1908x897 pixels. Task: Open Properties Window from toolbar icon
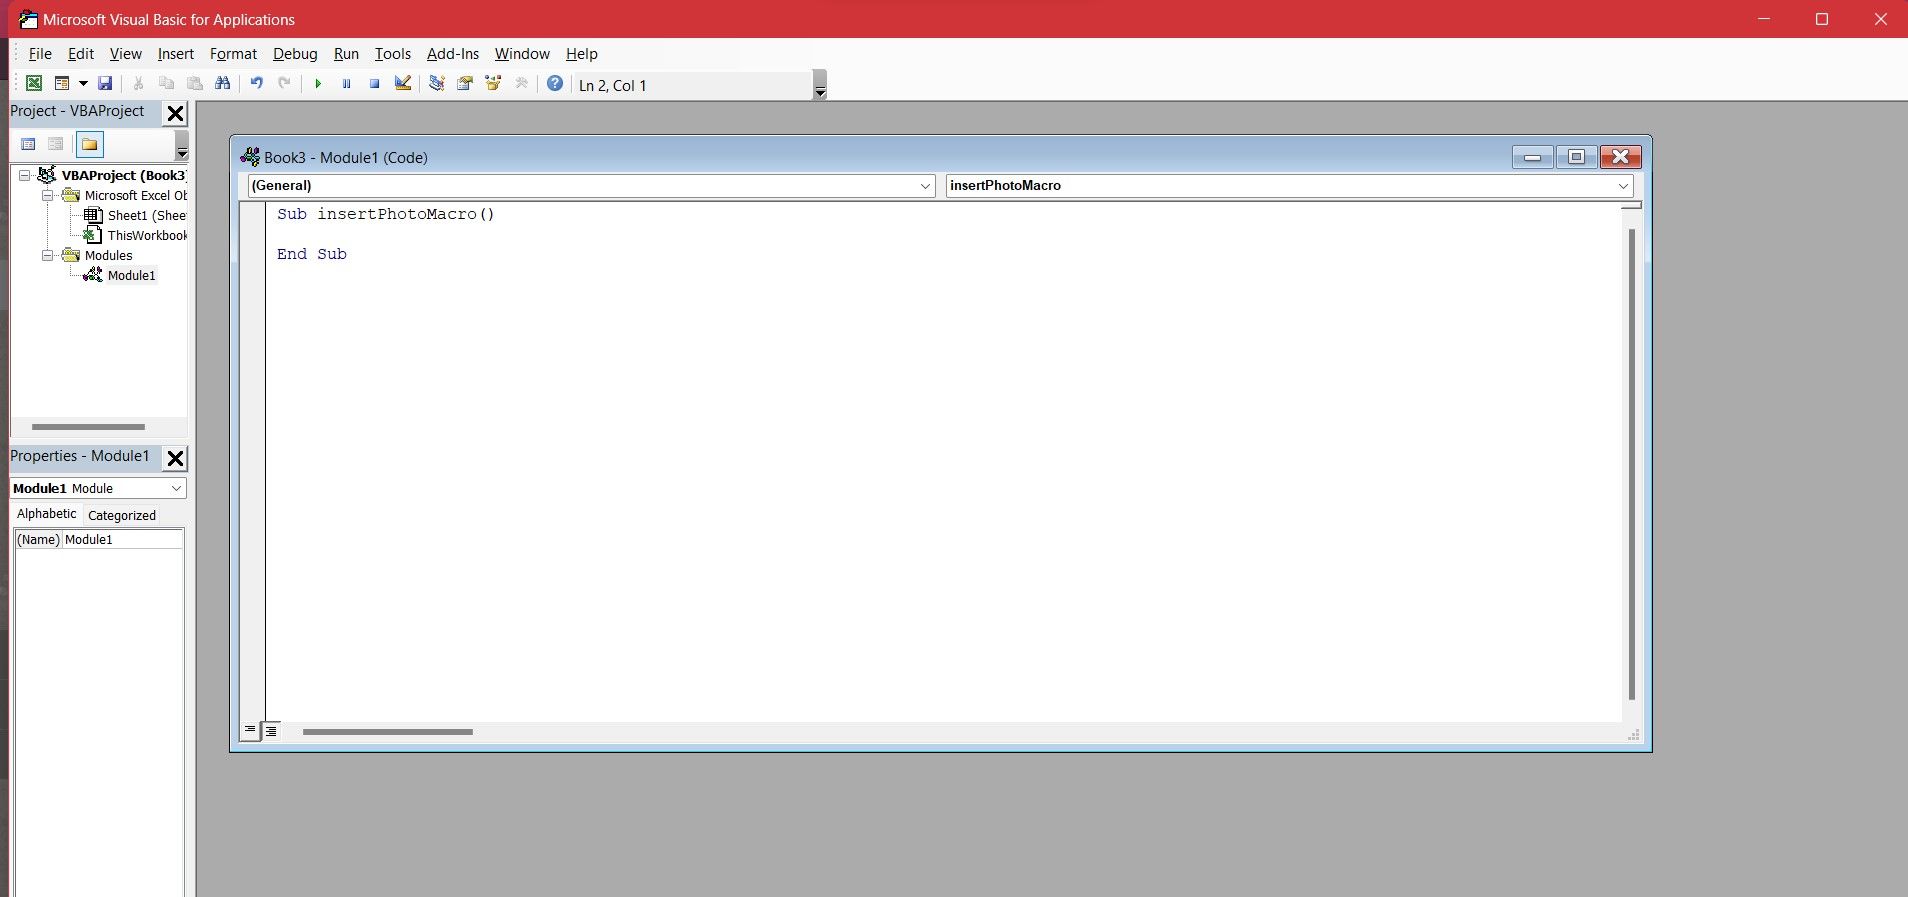(465, 84)
